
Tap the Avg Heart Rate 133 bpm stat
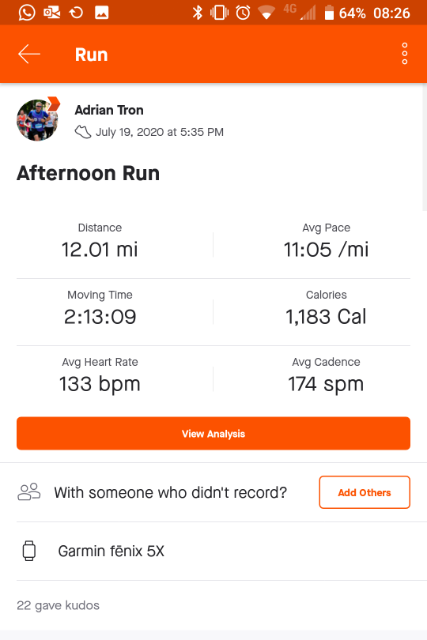tap(100, 376)
